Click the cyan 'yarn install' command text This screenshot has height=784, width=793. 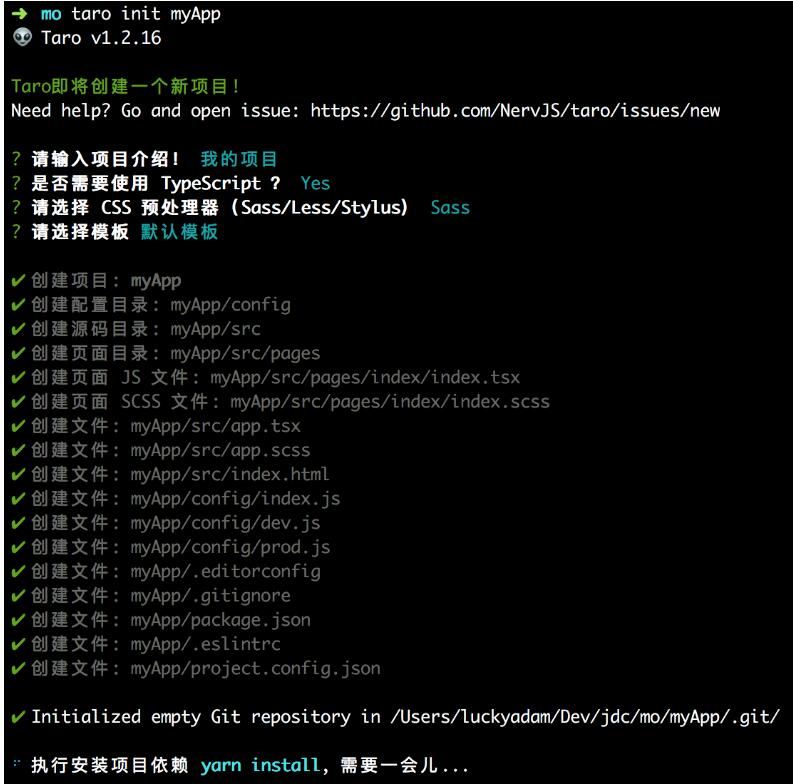[260, 765]
